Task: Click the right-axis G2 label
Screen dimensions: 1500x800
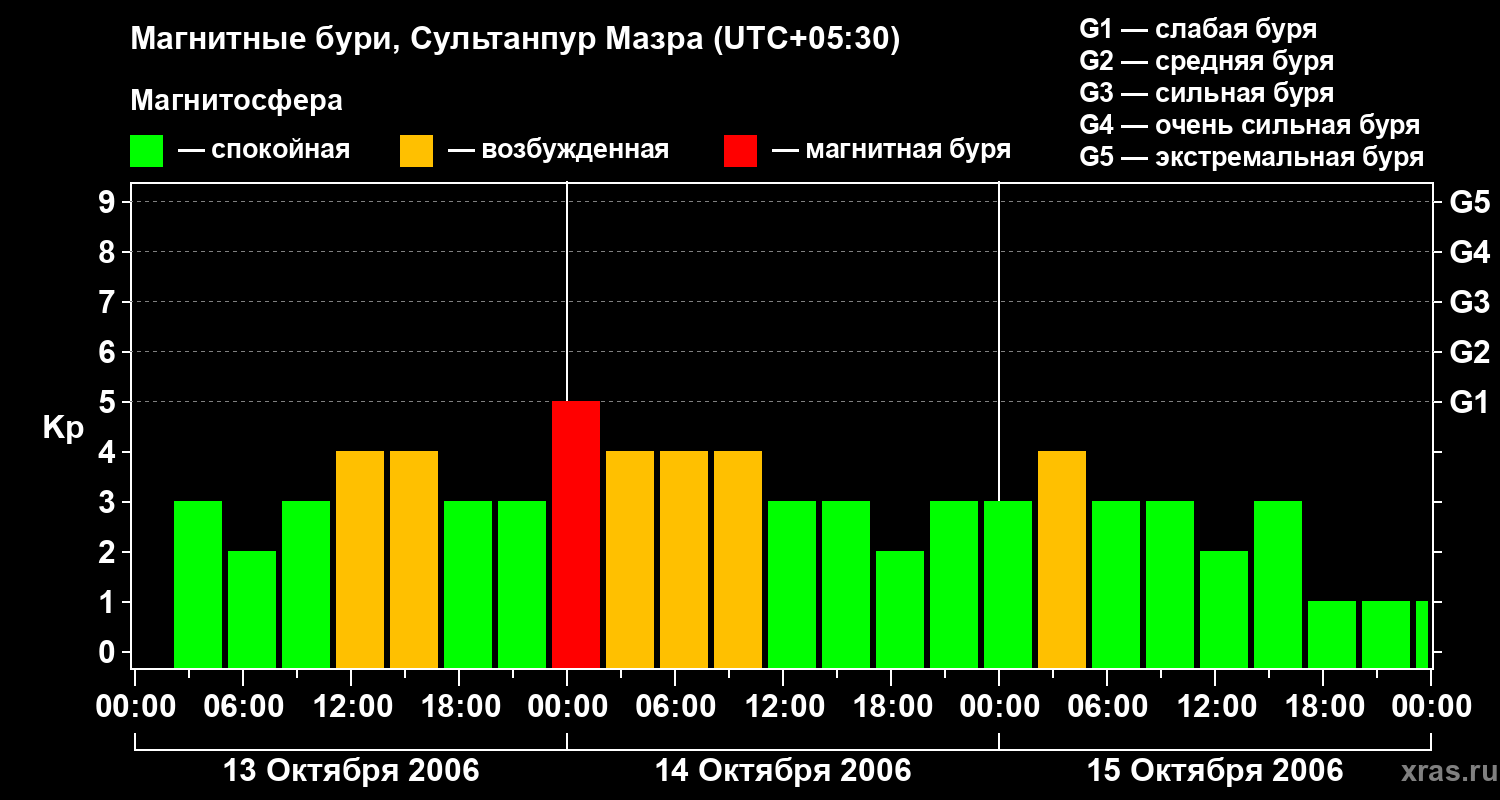Action: (1470, 353)
